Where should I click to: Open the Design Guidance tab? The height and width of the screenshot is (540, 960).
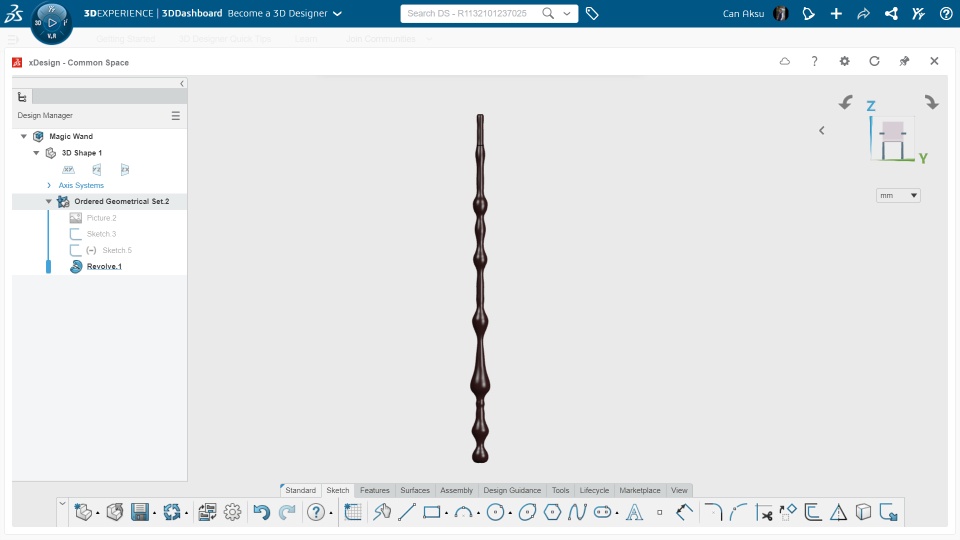click(x=512, y=490)
